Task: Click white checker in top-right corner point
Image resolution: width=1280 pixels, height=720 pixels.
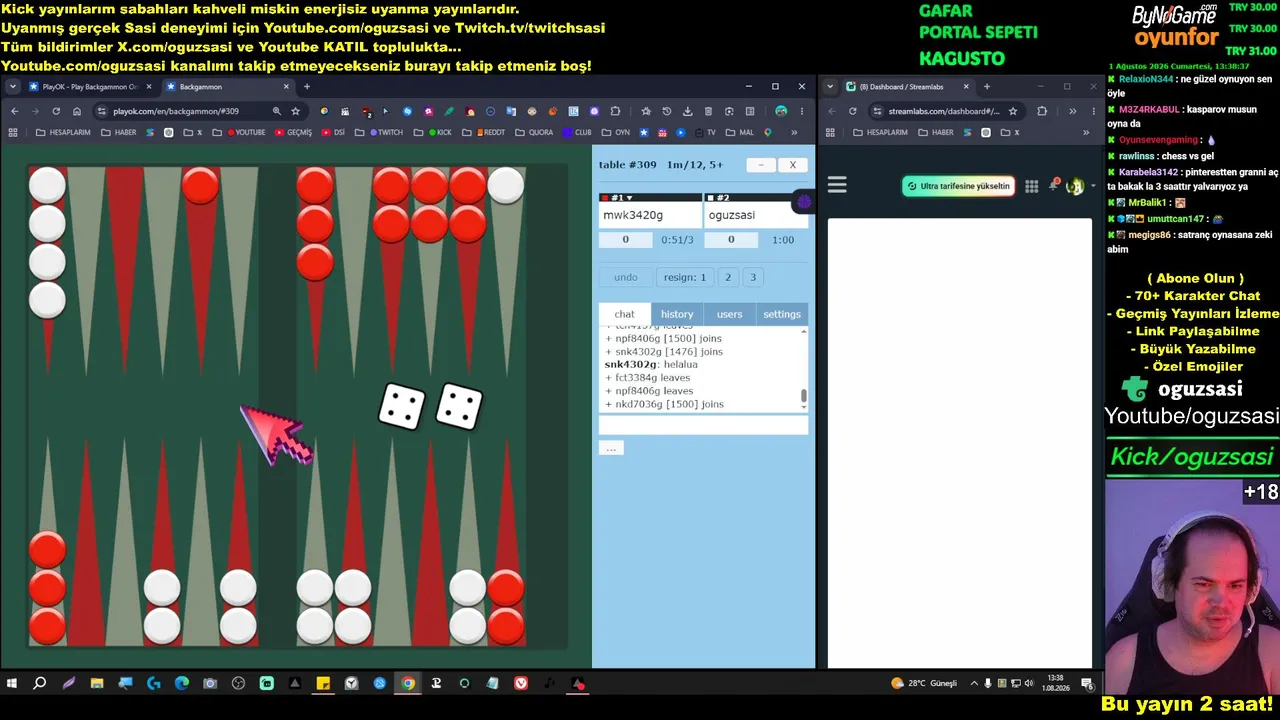Action: click(x=505, y=186)
